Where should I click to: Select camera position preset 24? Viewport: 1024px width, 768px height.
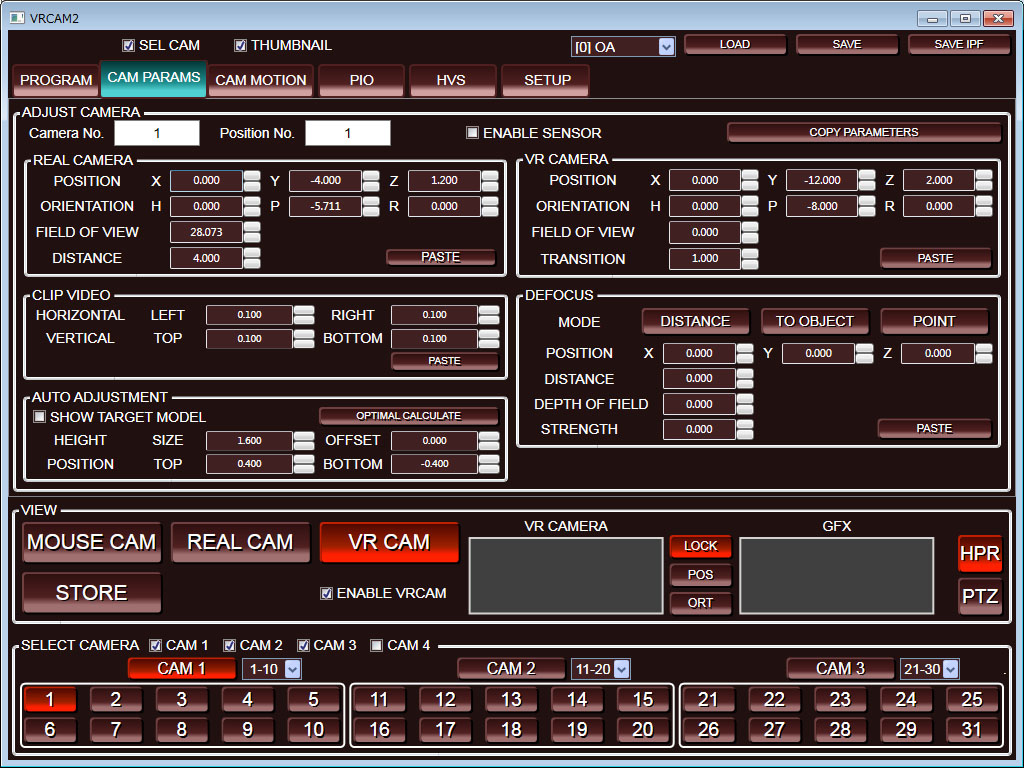(x=906, y=700)
